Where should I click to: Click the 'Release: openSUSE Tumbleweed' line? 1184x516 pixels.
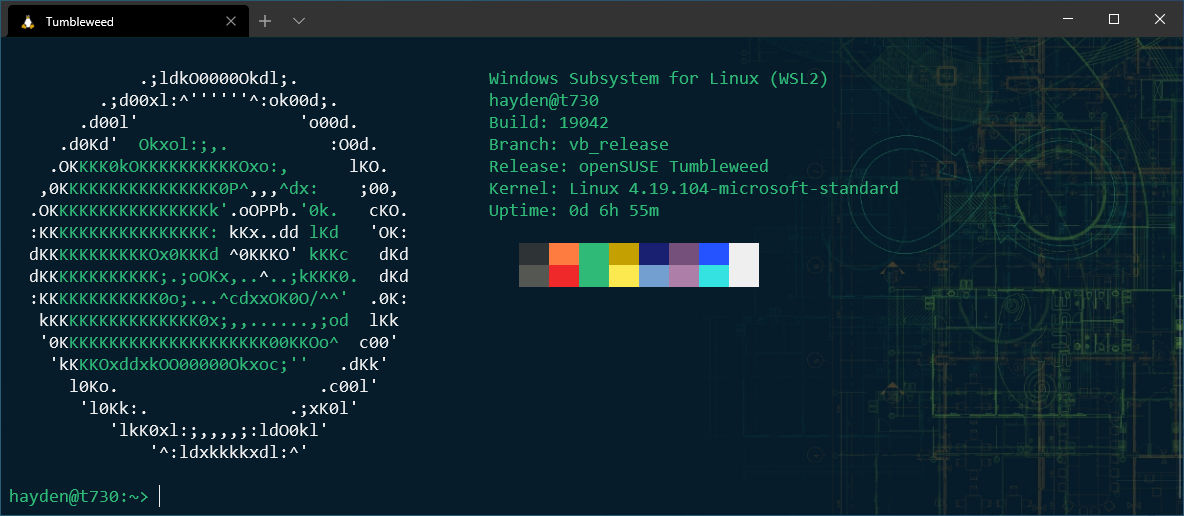(x=628, y=166)
